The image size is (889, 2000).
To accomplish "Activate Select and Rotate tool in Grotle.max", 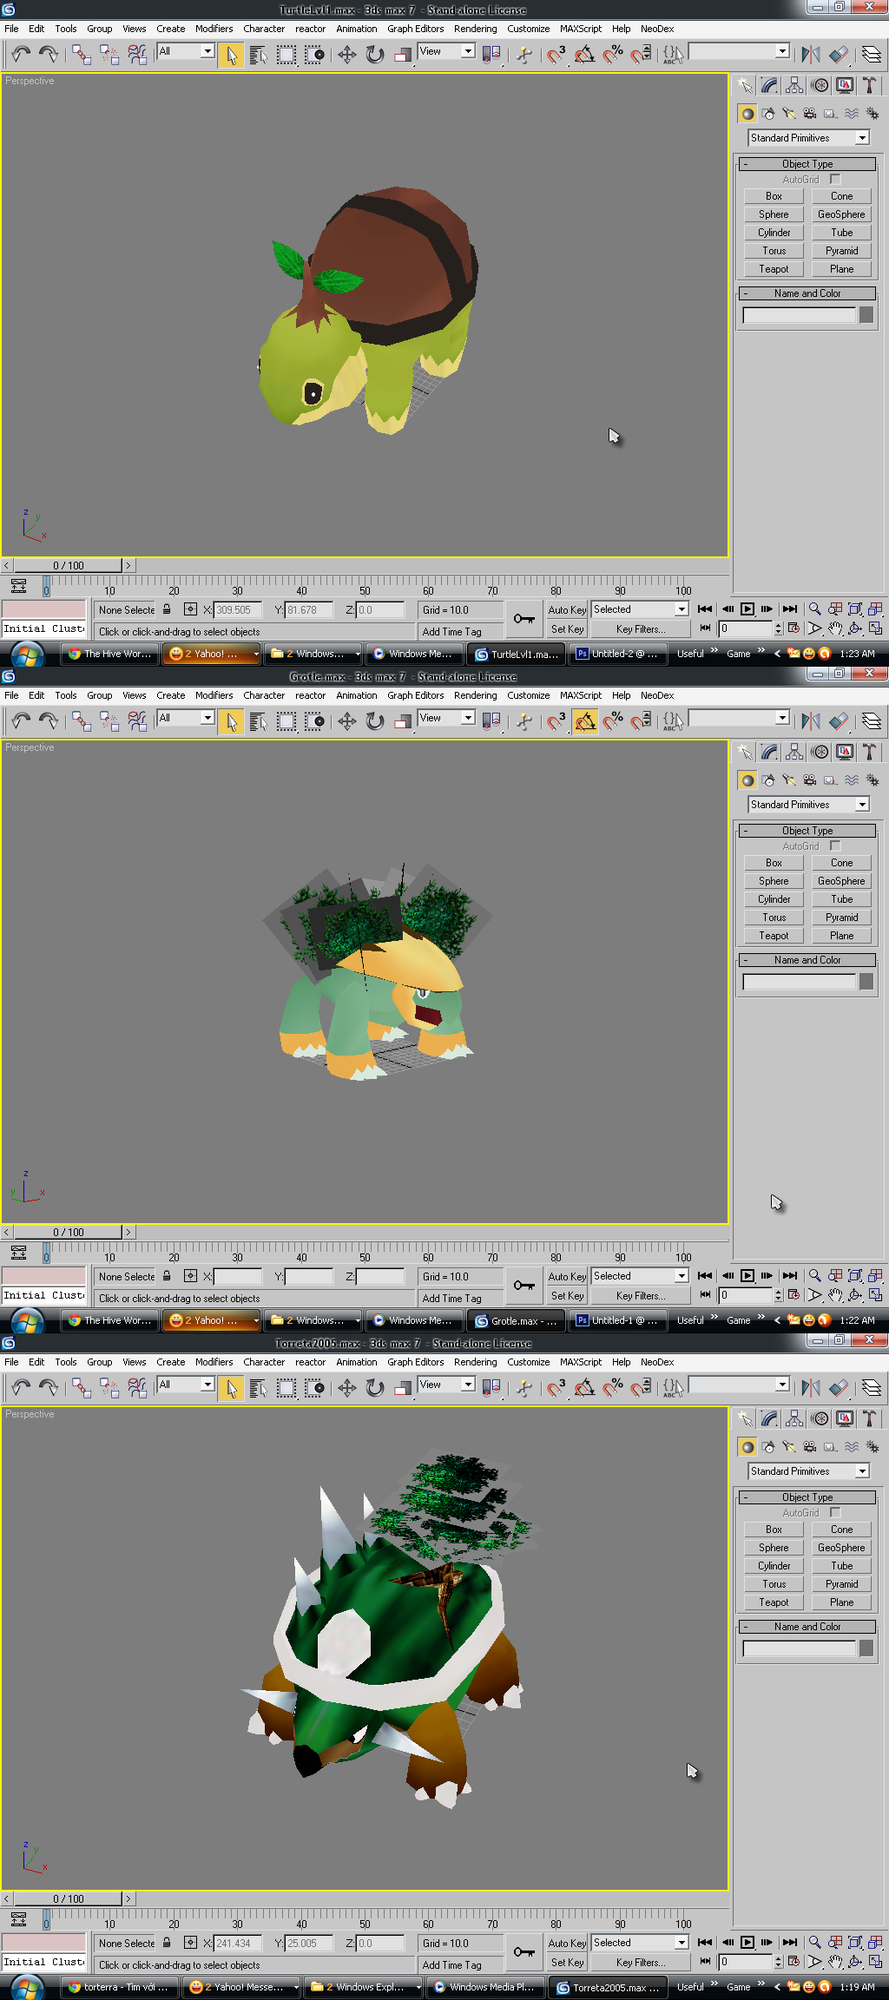I will (375, 721).
